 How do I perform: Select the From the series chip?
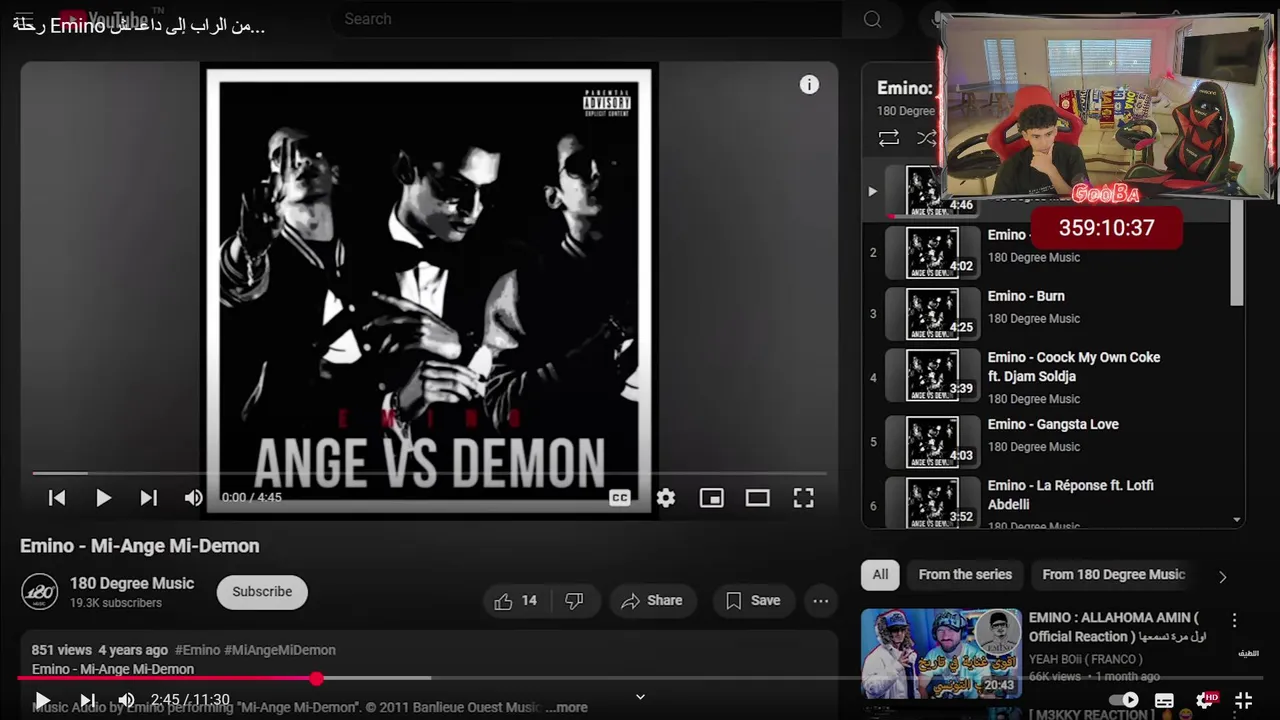click(x=965, y=575)
